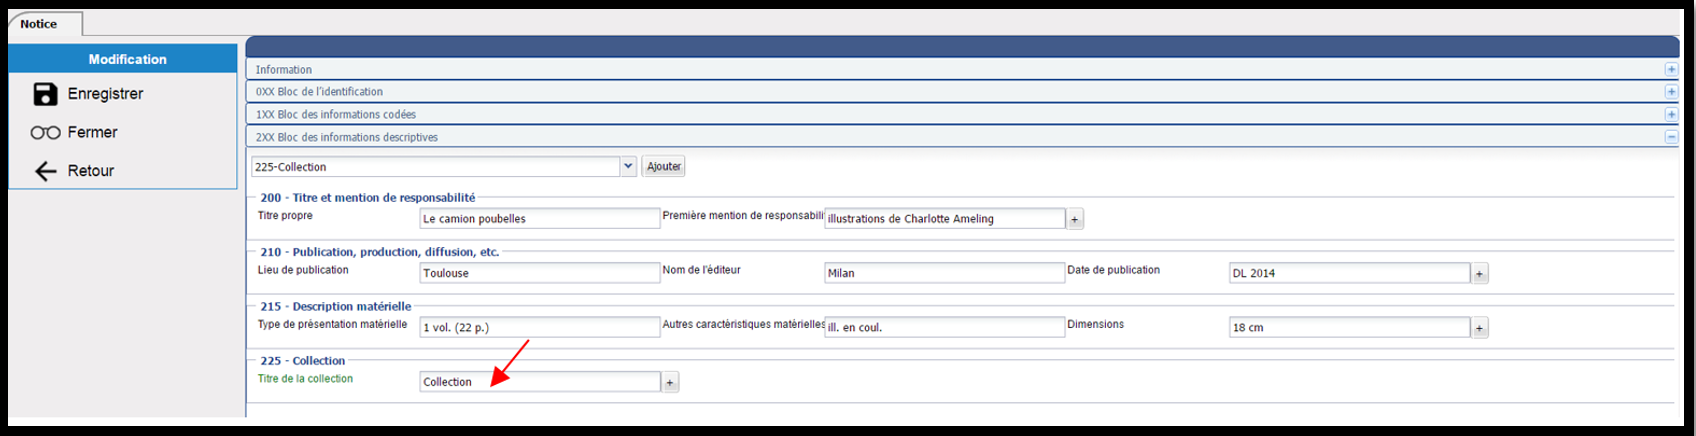Click the Fermer glasses icon
This screenshot has height=436, width=1696.
pyautogui.click(x=45, y=133)
